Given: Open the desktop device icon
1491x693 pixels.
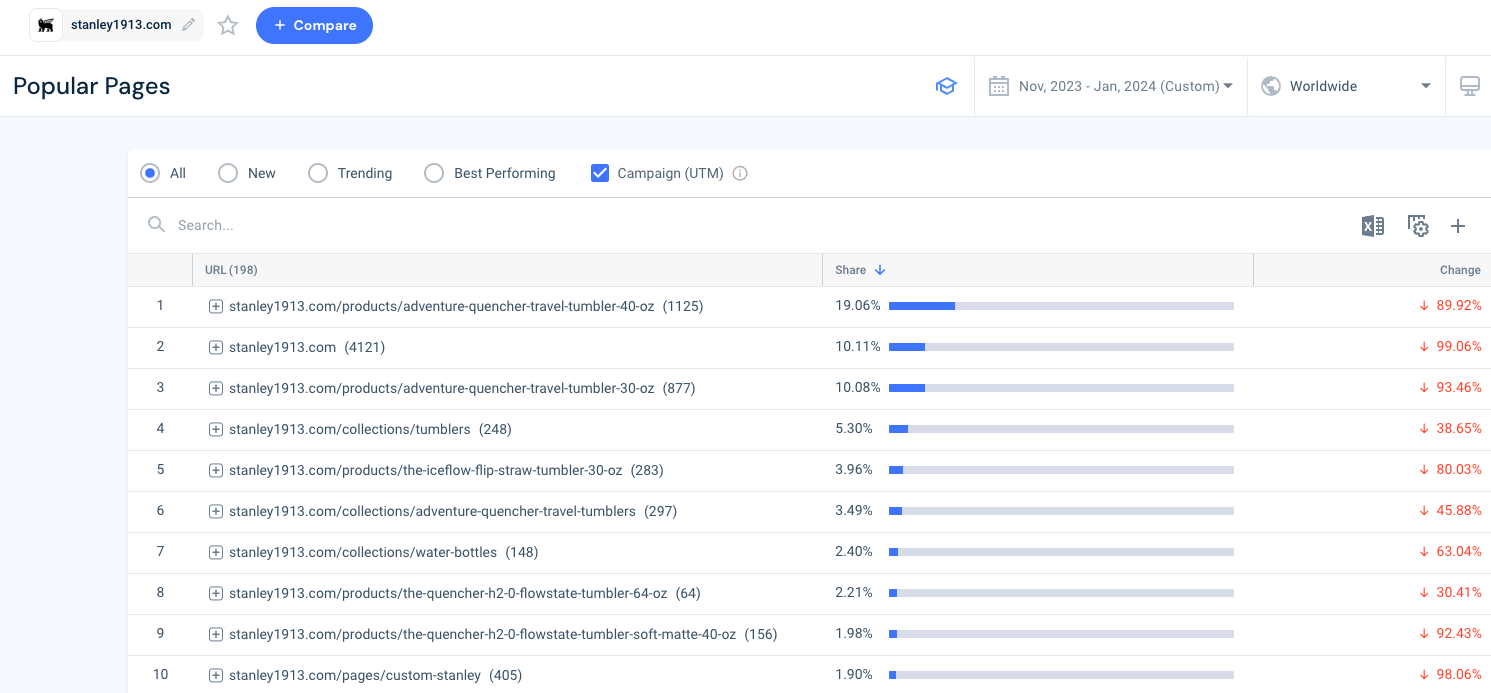Looking at the screenshot, I should [1470, 86].
